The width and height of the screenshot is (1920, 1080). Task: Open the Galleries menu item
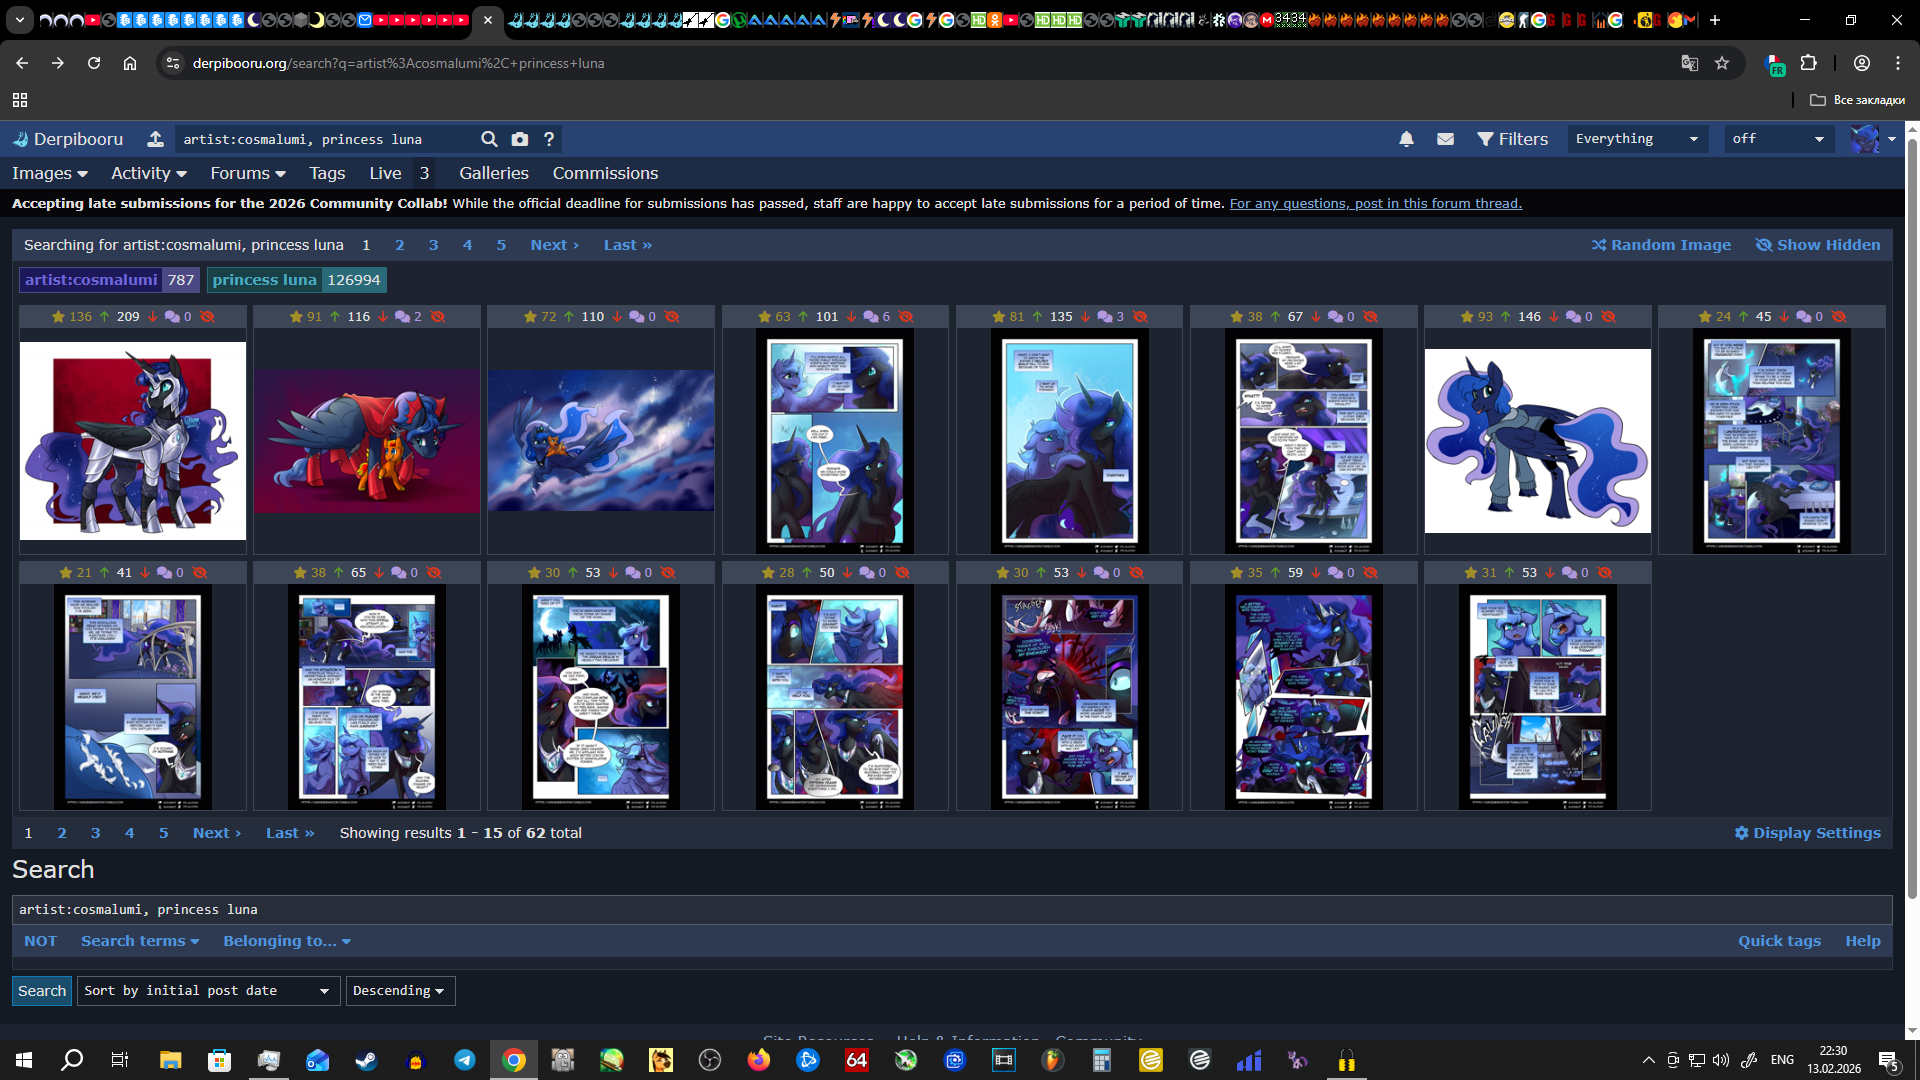[494, 173]
